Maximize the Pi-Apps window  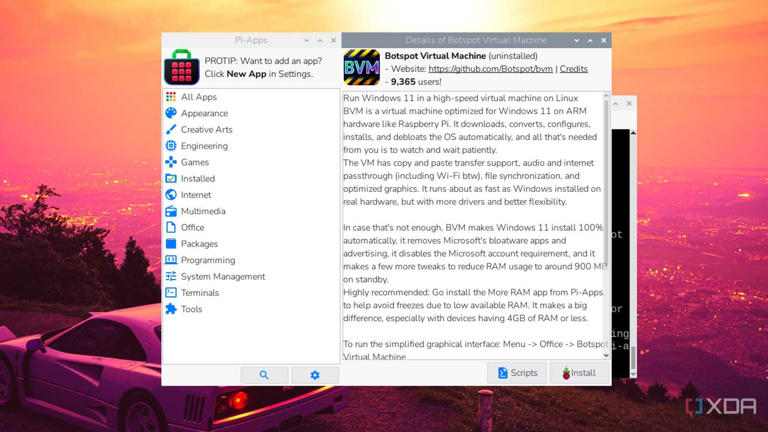(x=320, y=40)
